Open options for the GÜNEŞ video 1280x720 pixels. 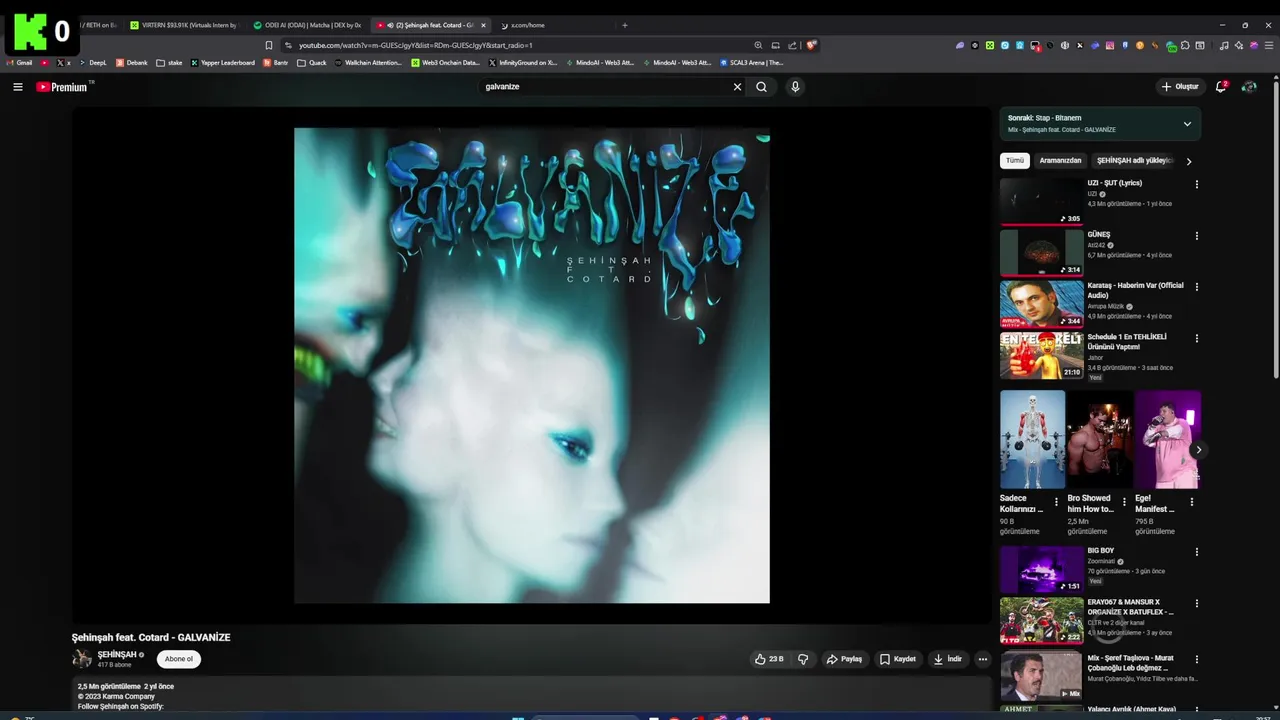tap(1197, 236)
